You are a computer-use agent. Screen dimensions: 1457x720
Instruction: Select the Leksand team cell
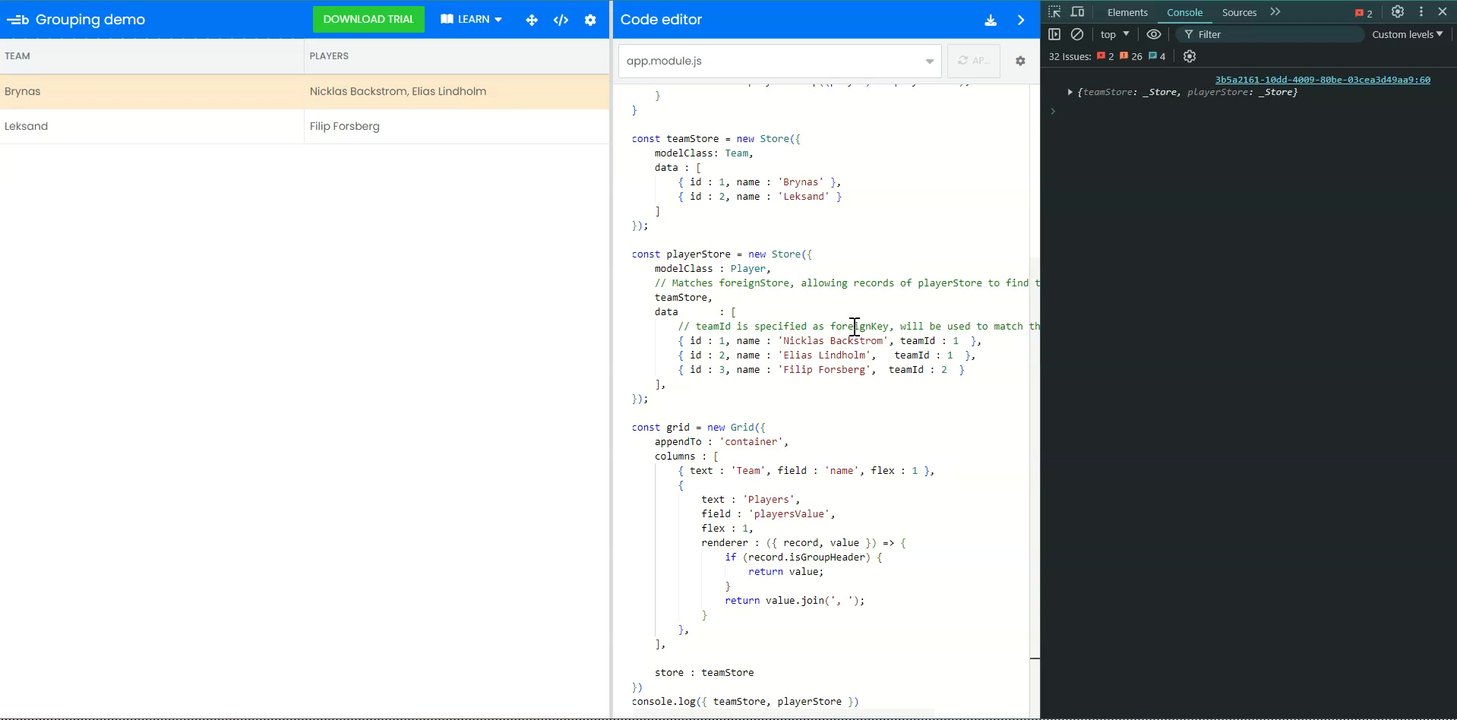click(x=152, y=126)
